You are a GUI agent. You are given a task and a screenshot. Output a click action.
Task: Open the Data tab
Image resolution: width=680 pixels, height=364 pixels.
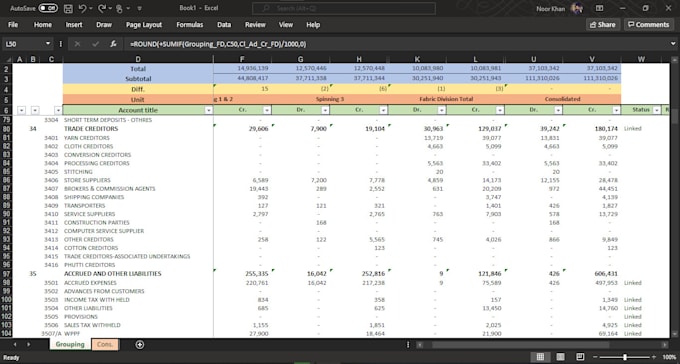(x=224, y=25)
